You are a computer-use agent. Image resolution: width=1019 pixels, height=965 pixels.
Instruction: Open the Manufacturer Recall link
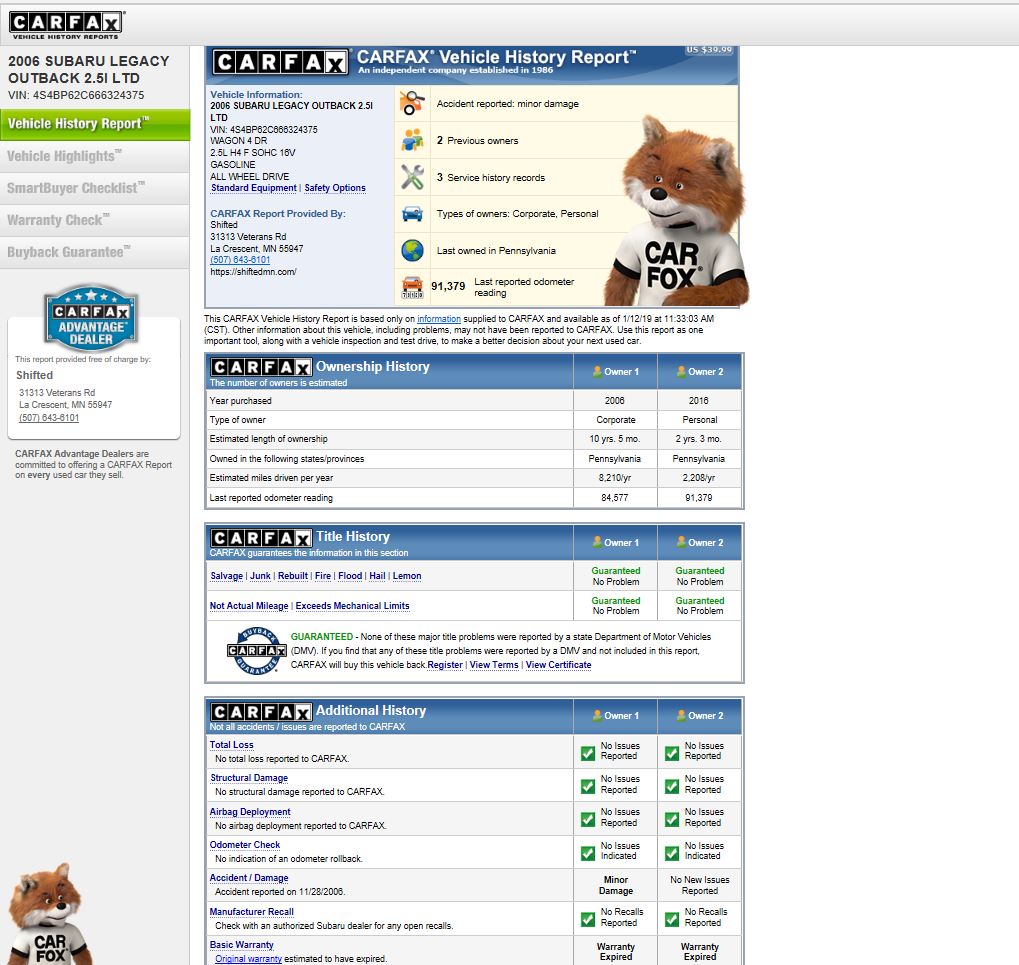coord(252,912)
